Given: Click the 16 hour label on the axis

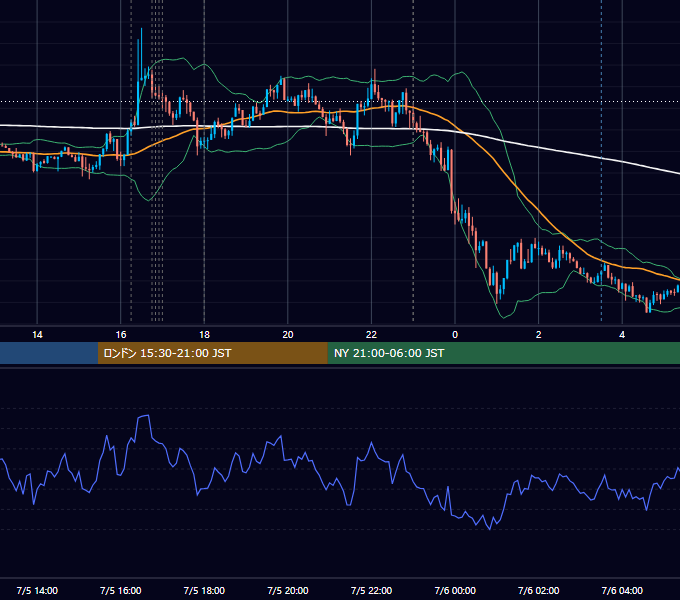Looking at the screenshot, I should [x=121, y=335].
